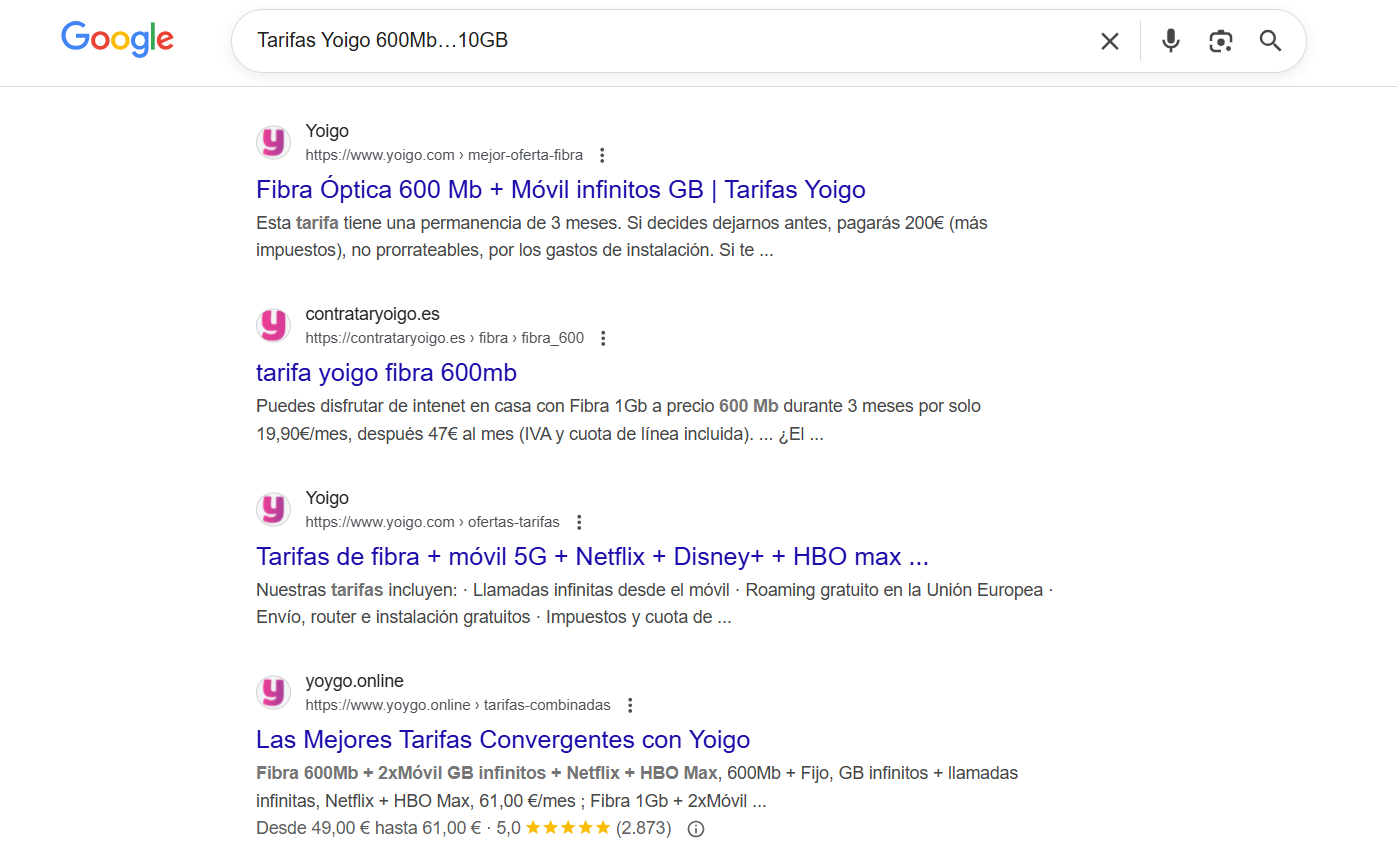Screen dimensions: 1397x859
Task: Open the Tarifas de fibra + móvil 5G result
Action: [592, 556]
